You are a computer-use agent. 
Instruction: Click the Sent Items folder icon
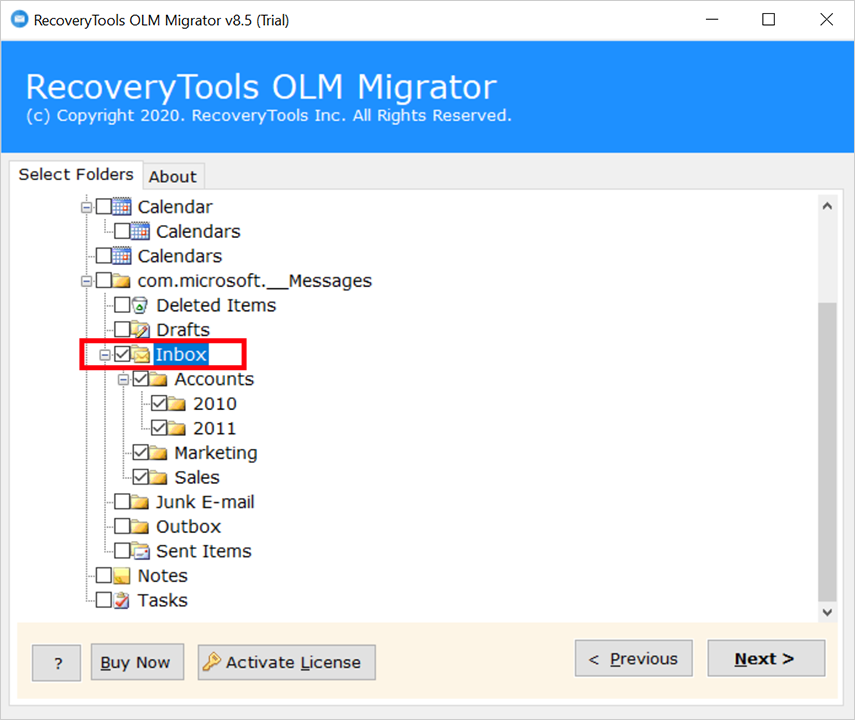140,551
